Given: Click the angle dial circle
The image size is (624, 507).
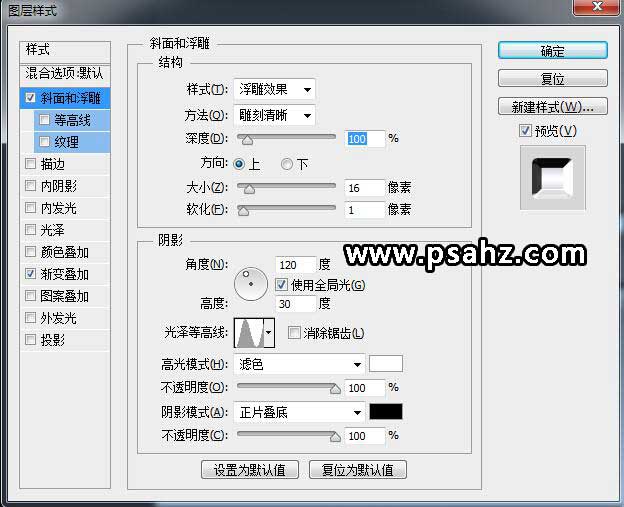Looking at the screenshot, I should [250, 284].
